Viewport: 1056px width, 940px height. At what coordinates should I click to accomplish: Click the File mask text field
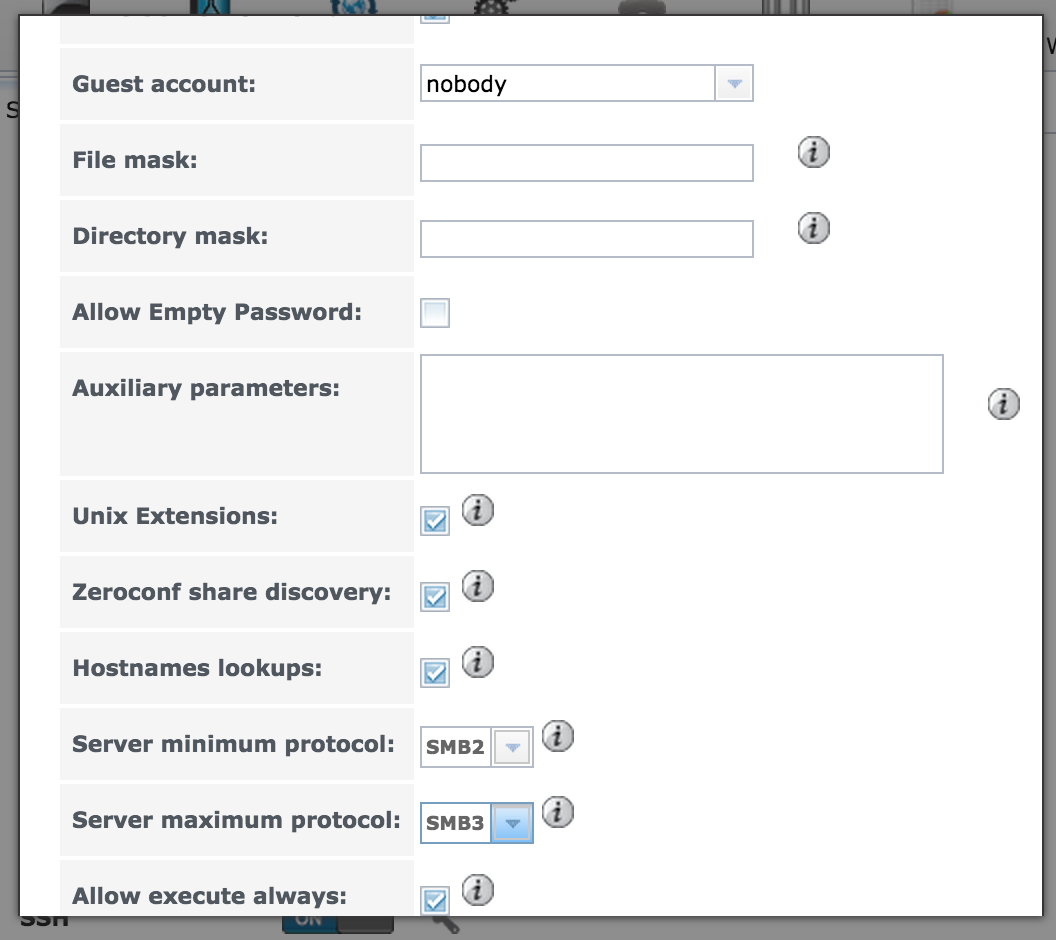[x=586, y=163]
